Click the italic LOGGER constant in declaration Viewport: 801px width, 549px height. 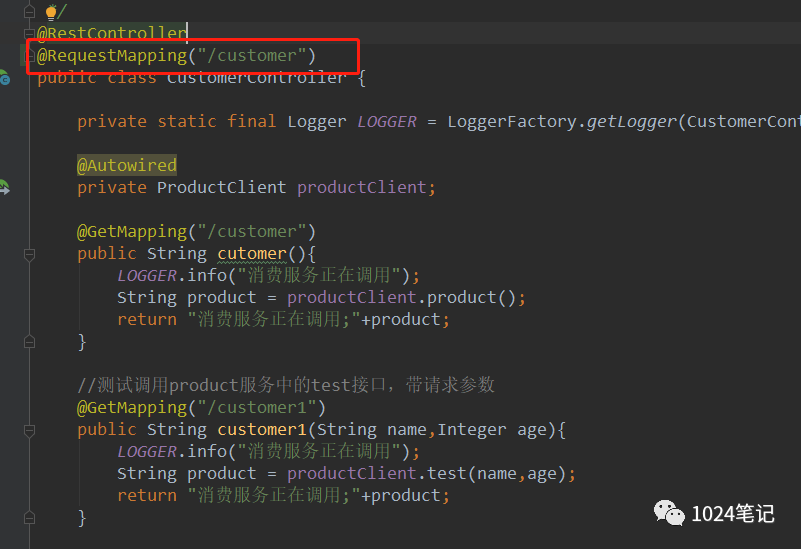click(387, 122)
